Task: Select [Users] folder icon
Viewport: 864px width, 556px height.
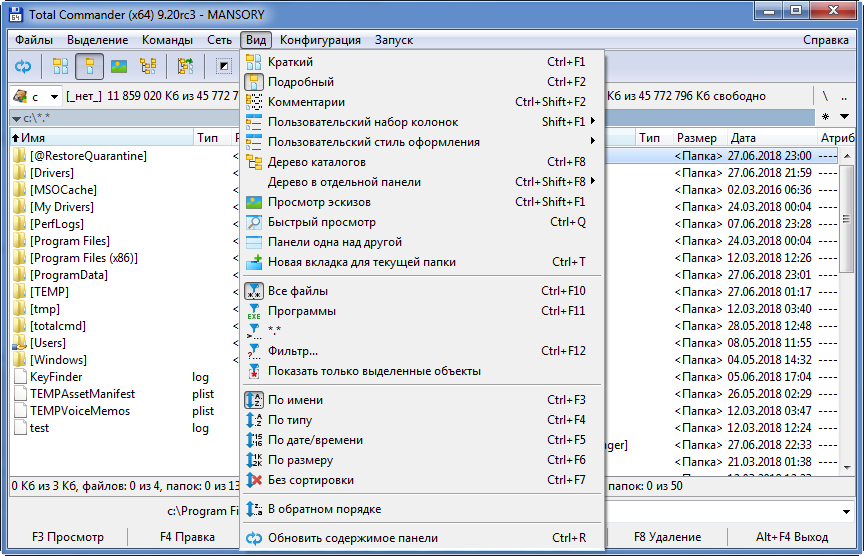Action: [20, 343]
